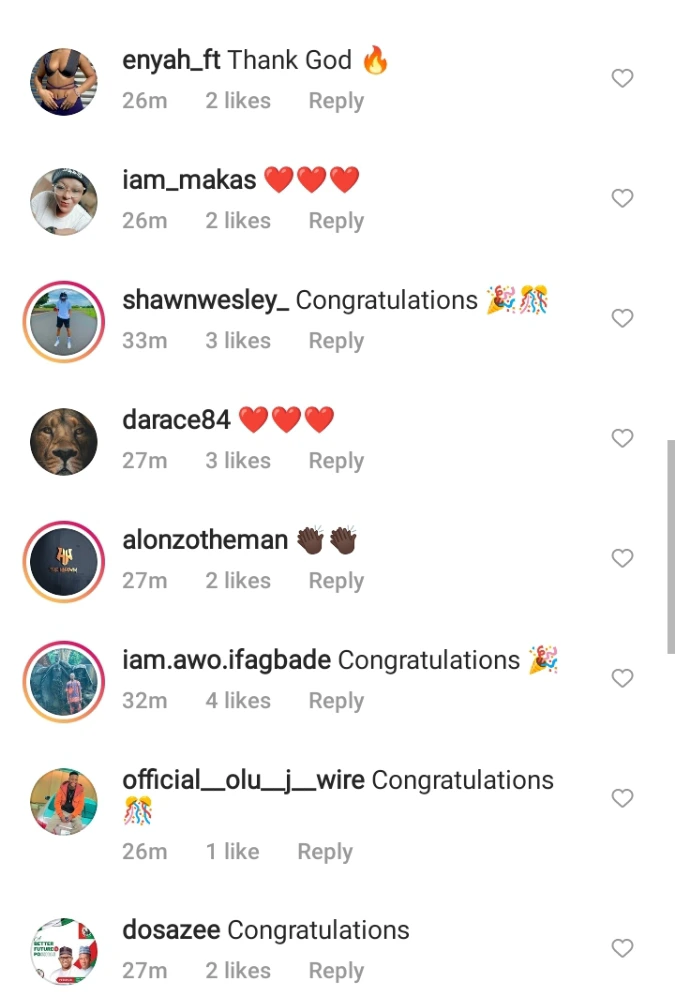675x997 pixels.
Task: Reply to official__olu__j__wire's comment
Action: (x=325, y=852)
